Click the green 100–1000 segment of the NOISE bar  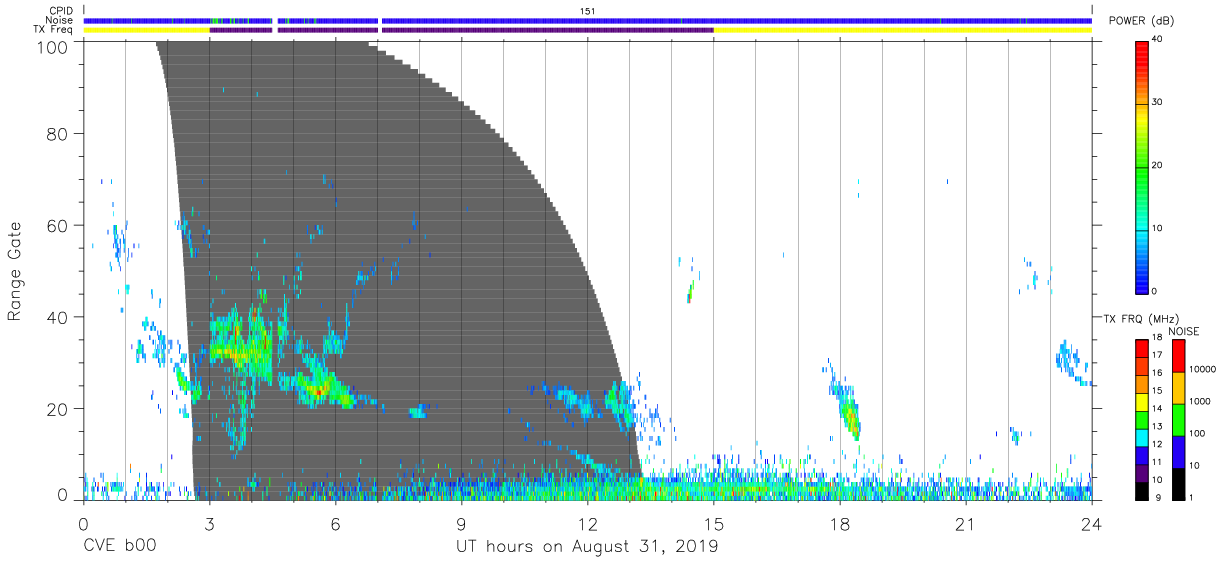point(1178,419)
